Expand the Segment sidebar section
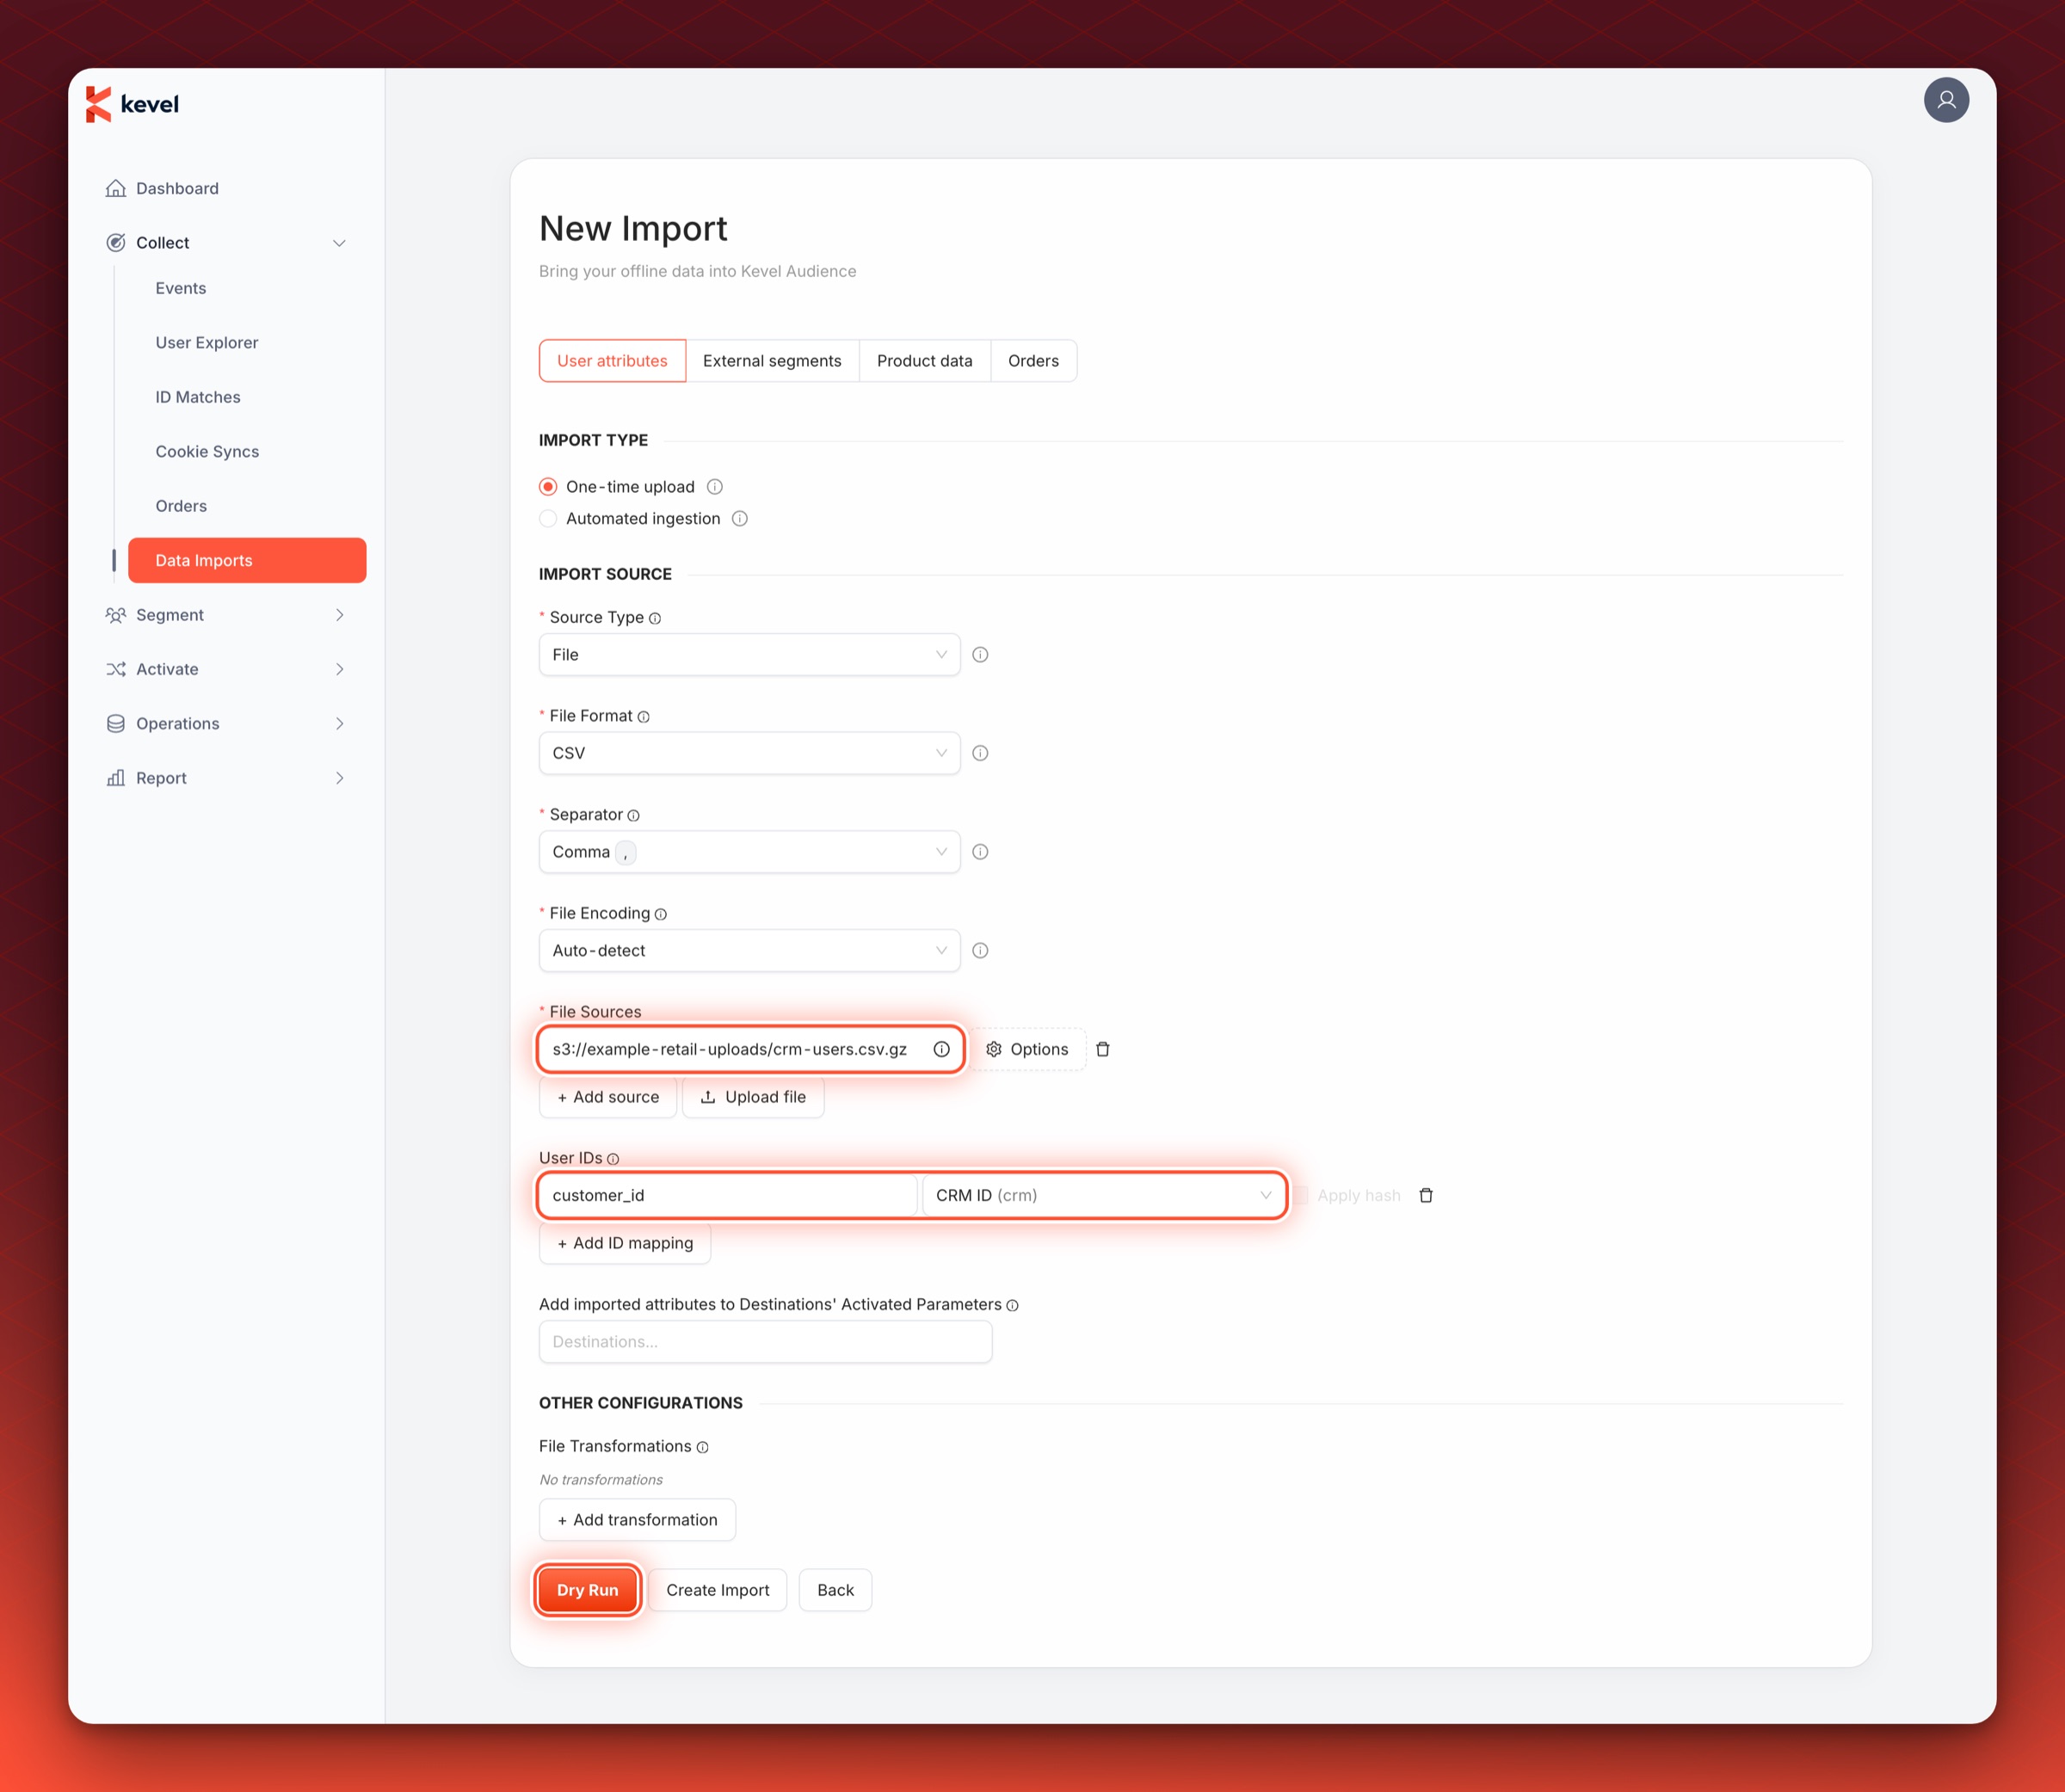 coord(226,615)
